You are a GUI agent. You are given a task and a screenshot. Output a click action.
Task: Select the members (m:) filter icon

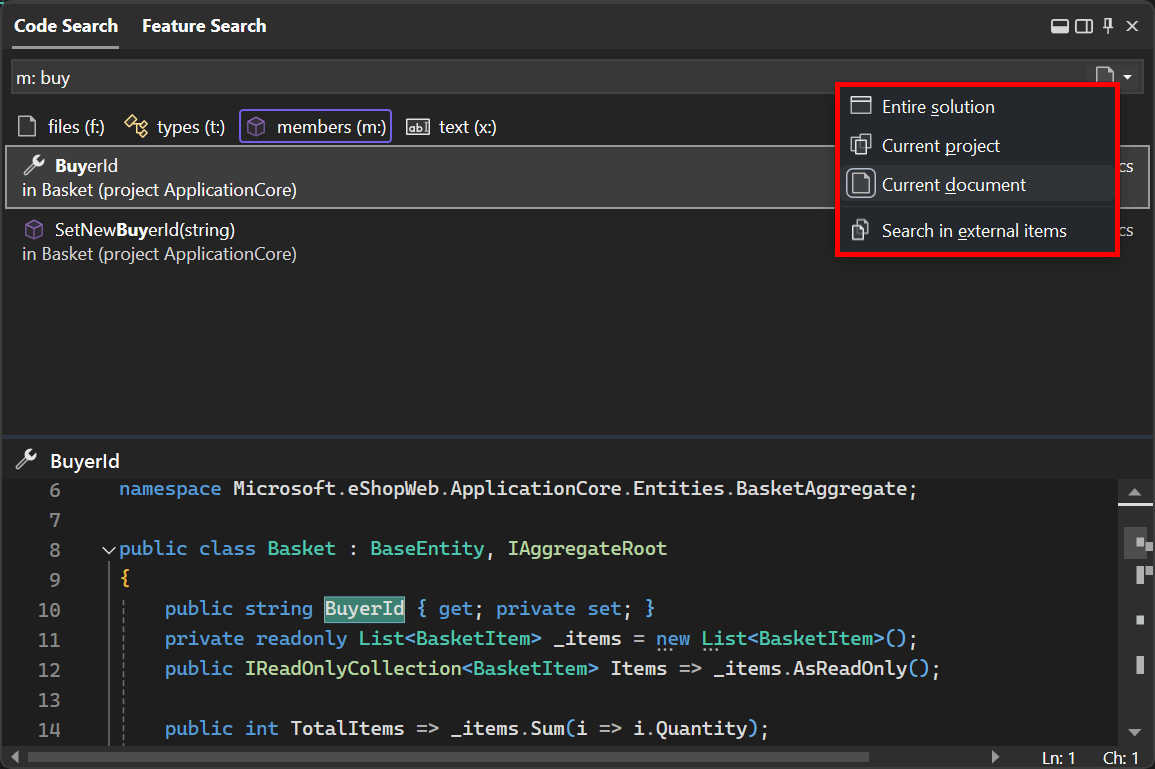click(x=256, y=126)
